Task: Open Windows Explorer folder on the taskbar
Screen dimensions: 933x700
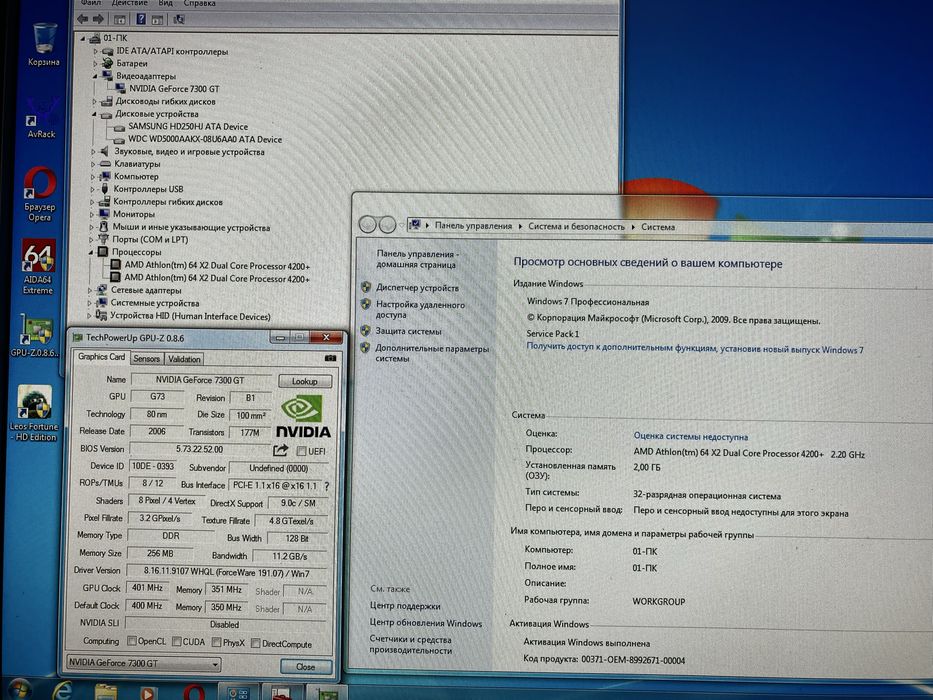Action: [105, 692]
